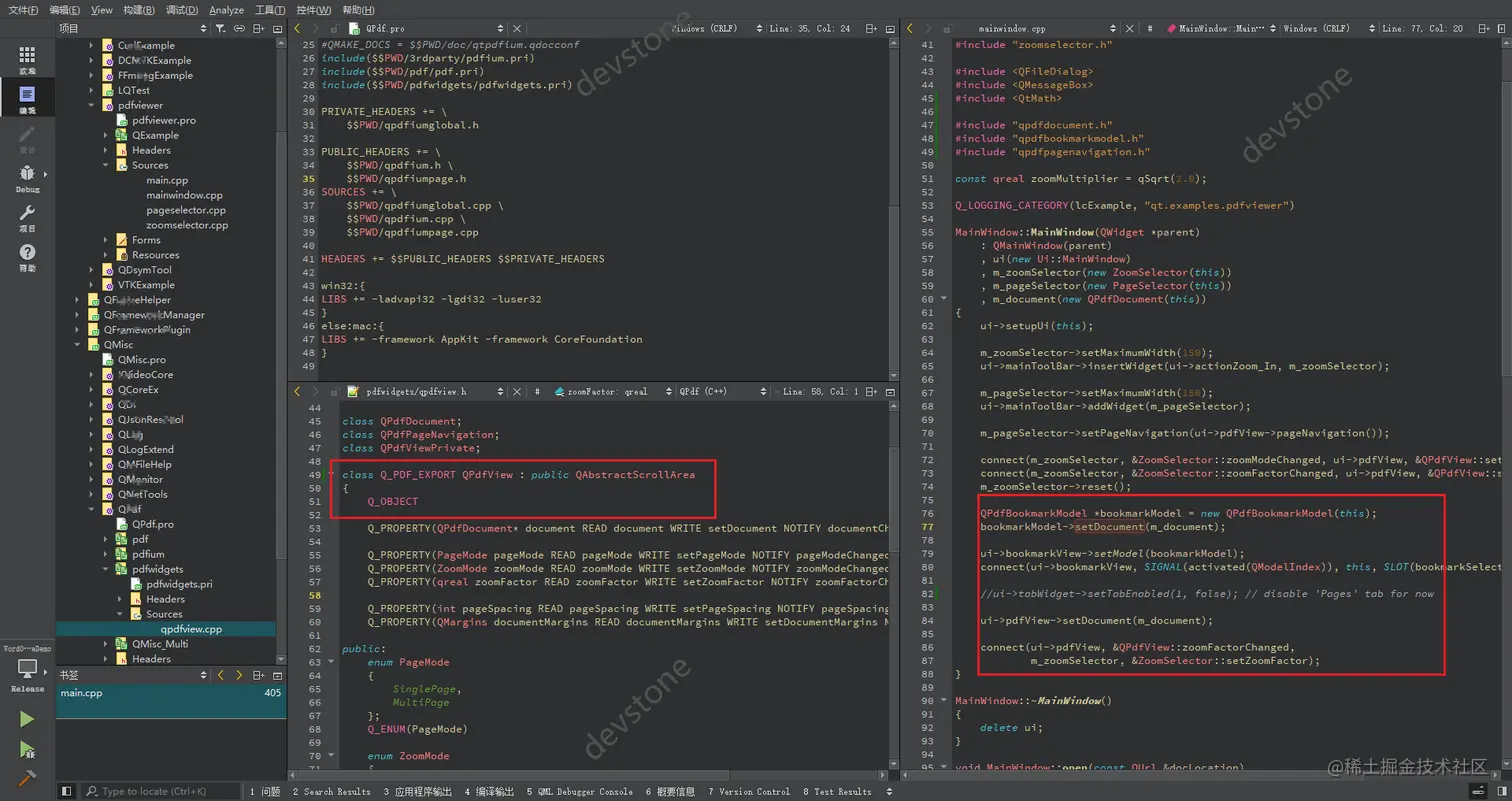The image size is (1512, 801).
Task: Open the View menu
Action: [x=102, y=9]
